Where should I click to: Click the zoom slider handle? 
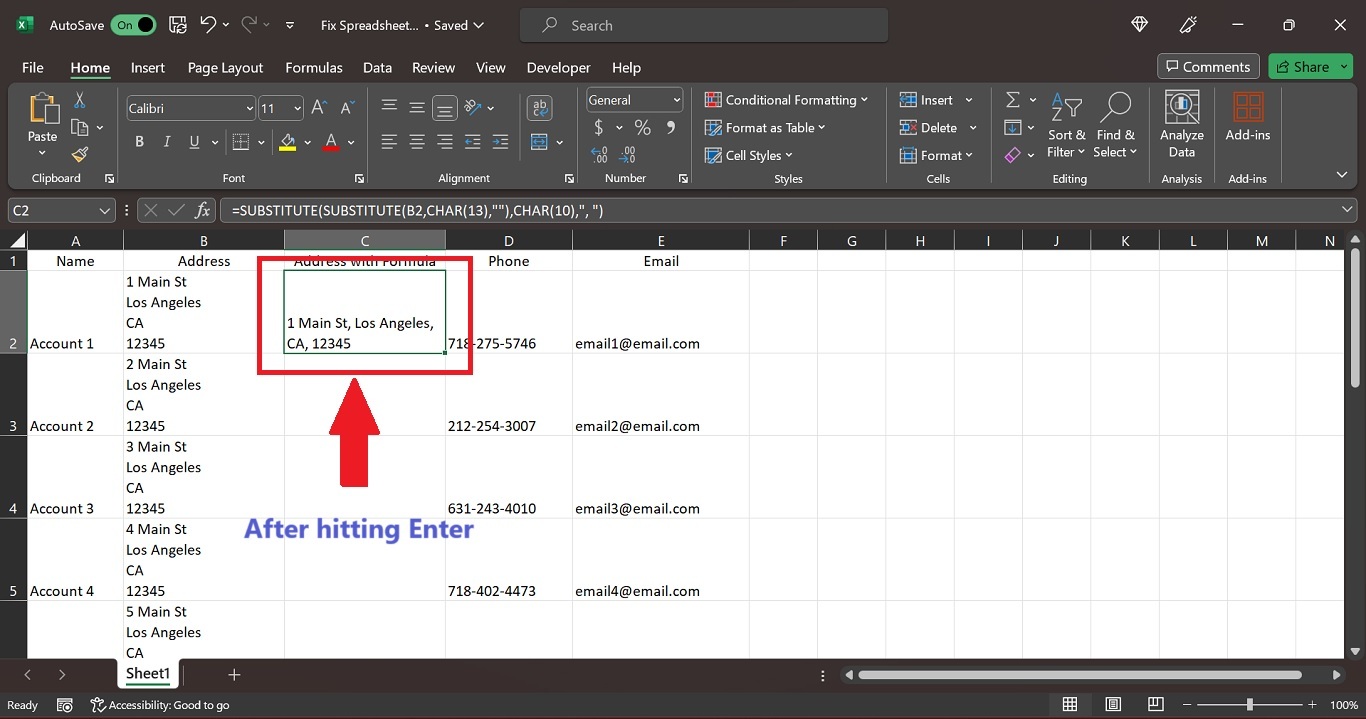(1249, 705)
